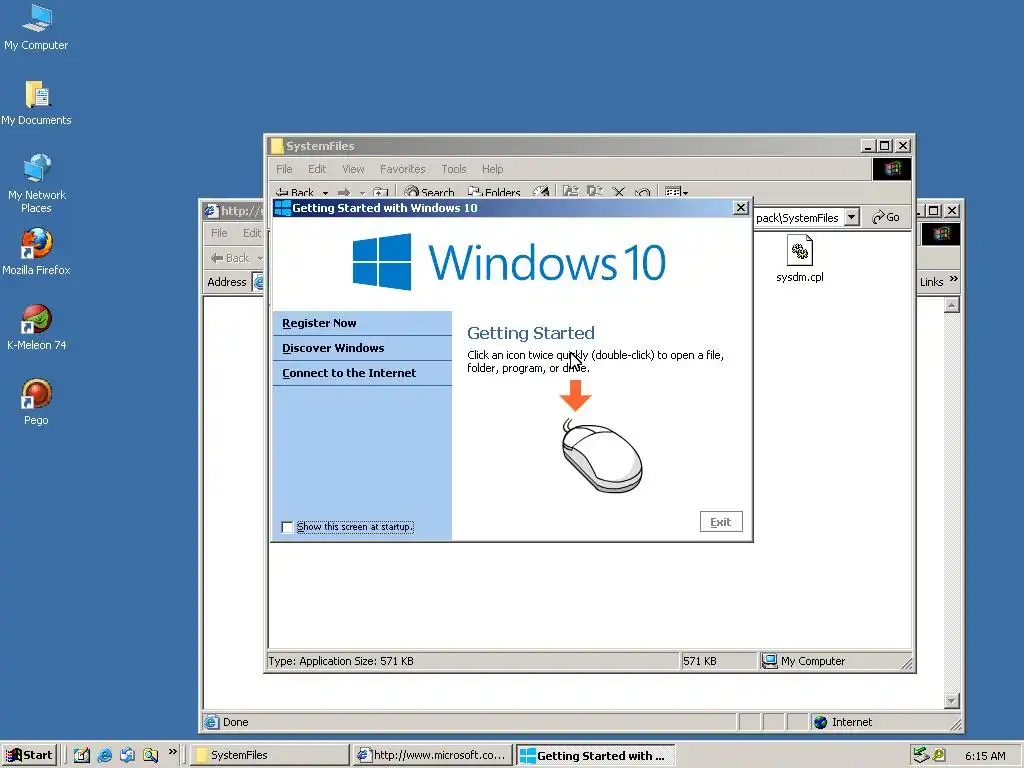The image size is (1024, 768).
Task: Click Go button in SystemFiles address bar
Action: click(x=886, y=217)
